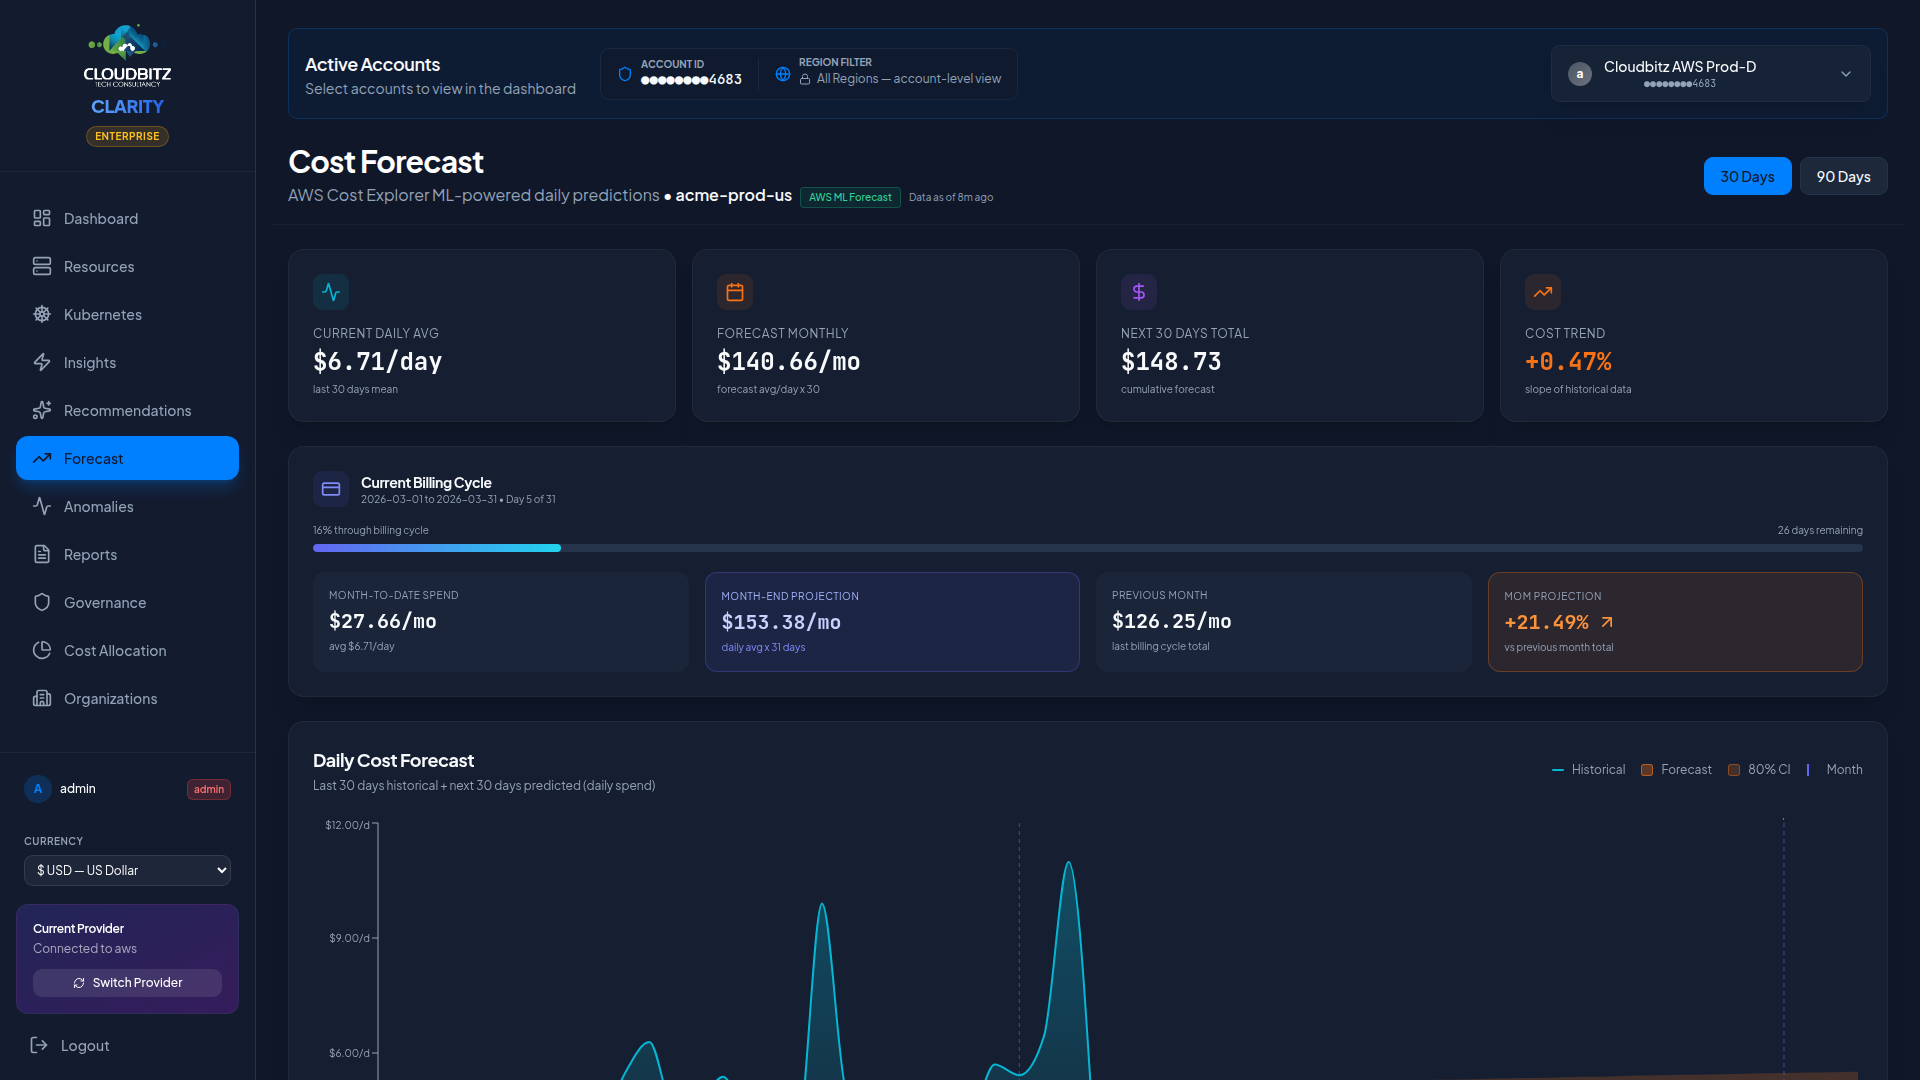This screenshot has width=1920, height=1080.
Task: Click the Cost Allocation pie icon
Action: pos(42,650)
